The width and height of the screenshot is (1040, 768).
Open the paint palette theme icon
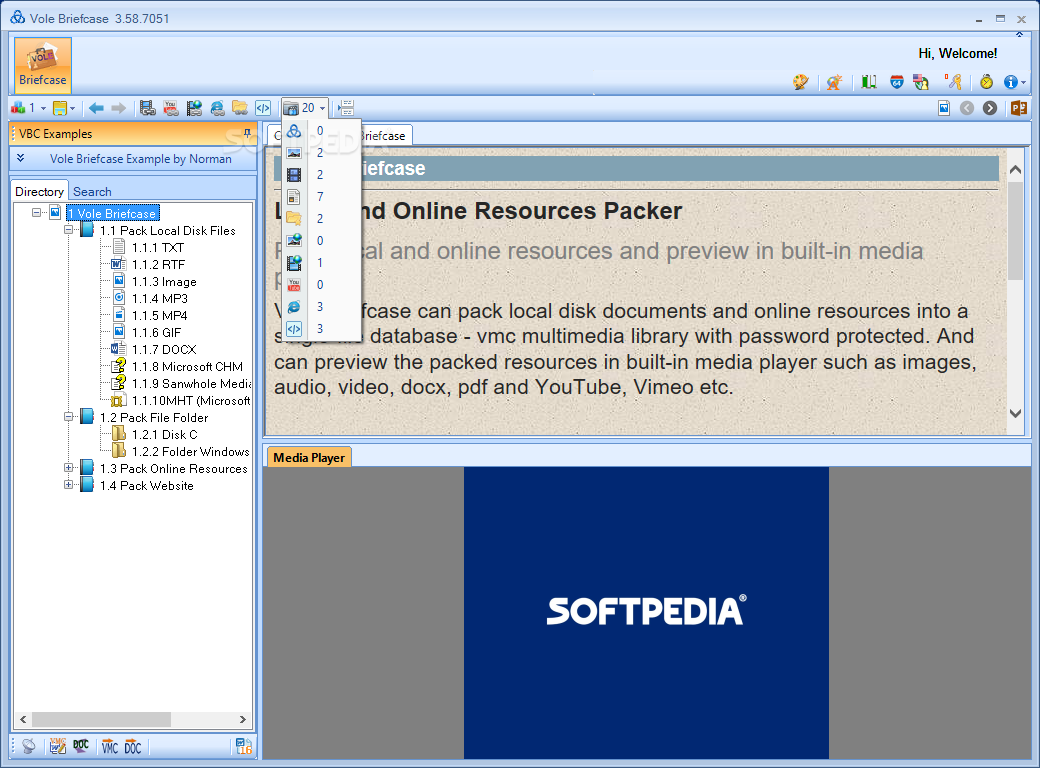(801, 82)
